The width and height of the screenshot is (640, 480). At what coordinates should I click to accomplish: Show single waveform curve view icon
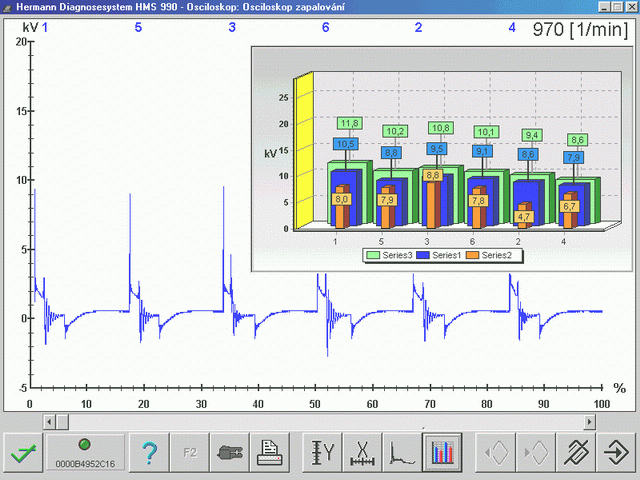(x=402, y=453)
